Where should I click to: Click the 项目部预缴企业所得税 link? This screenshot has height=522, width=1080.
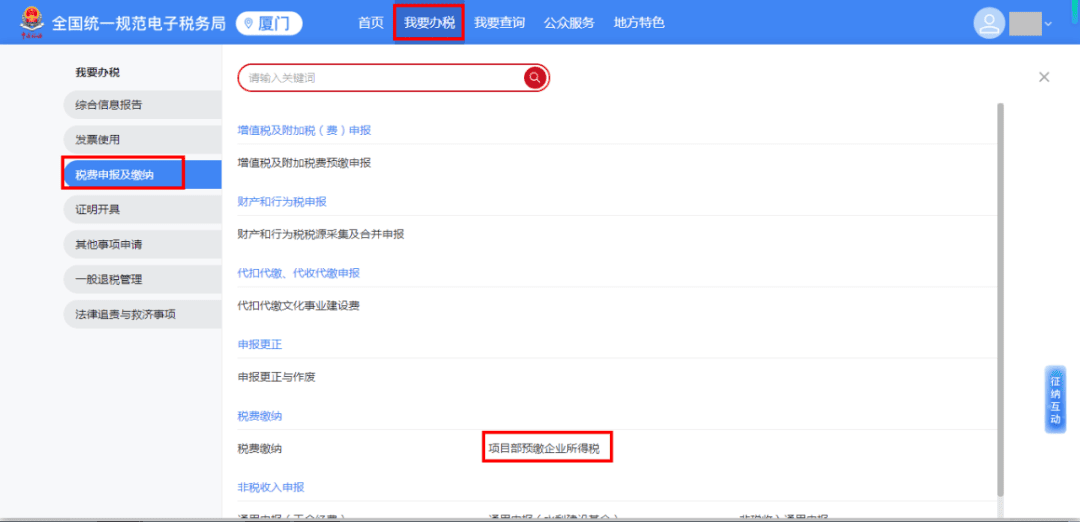pos(546,449)
